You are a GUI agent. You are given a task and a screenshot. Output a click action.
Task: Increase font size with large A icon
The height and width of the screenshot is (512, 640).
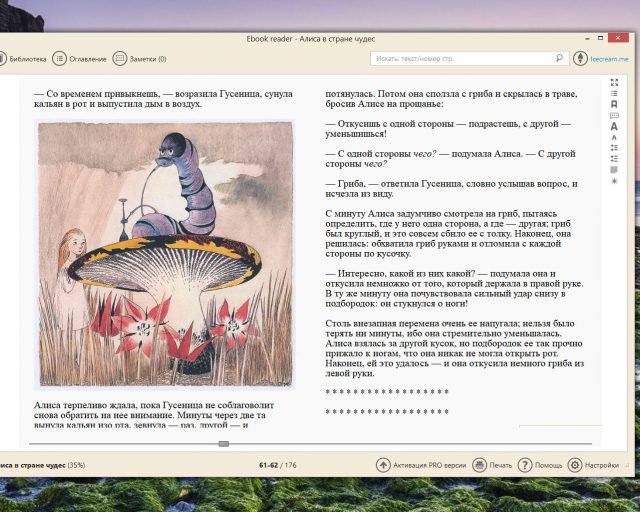614,127
